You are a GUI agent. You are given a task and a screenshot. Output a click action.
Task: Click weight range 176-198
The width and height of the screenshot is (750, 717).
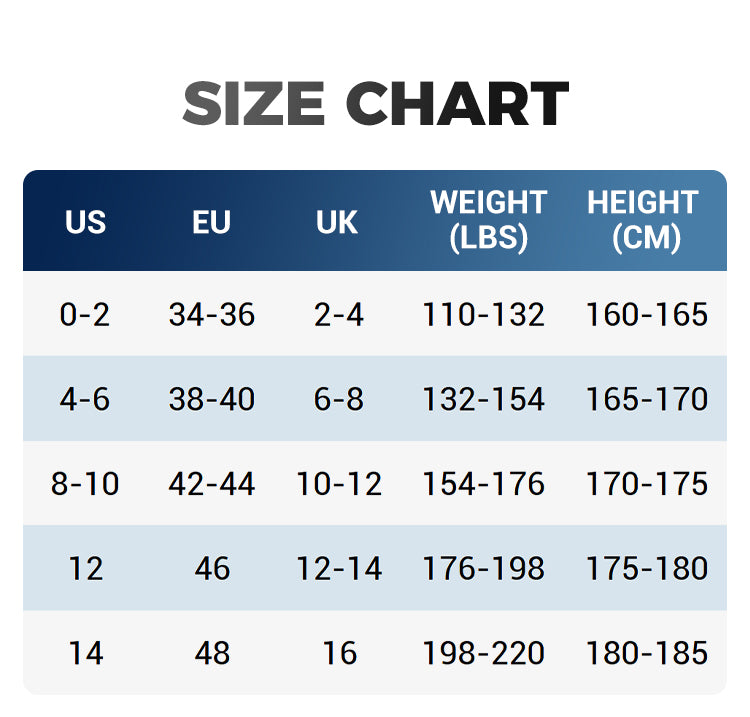click(484, 568)
